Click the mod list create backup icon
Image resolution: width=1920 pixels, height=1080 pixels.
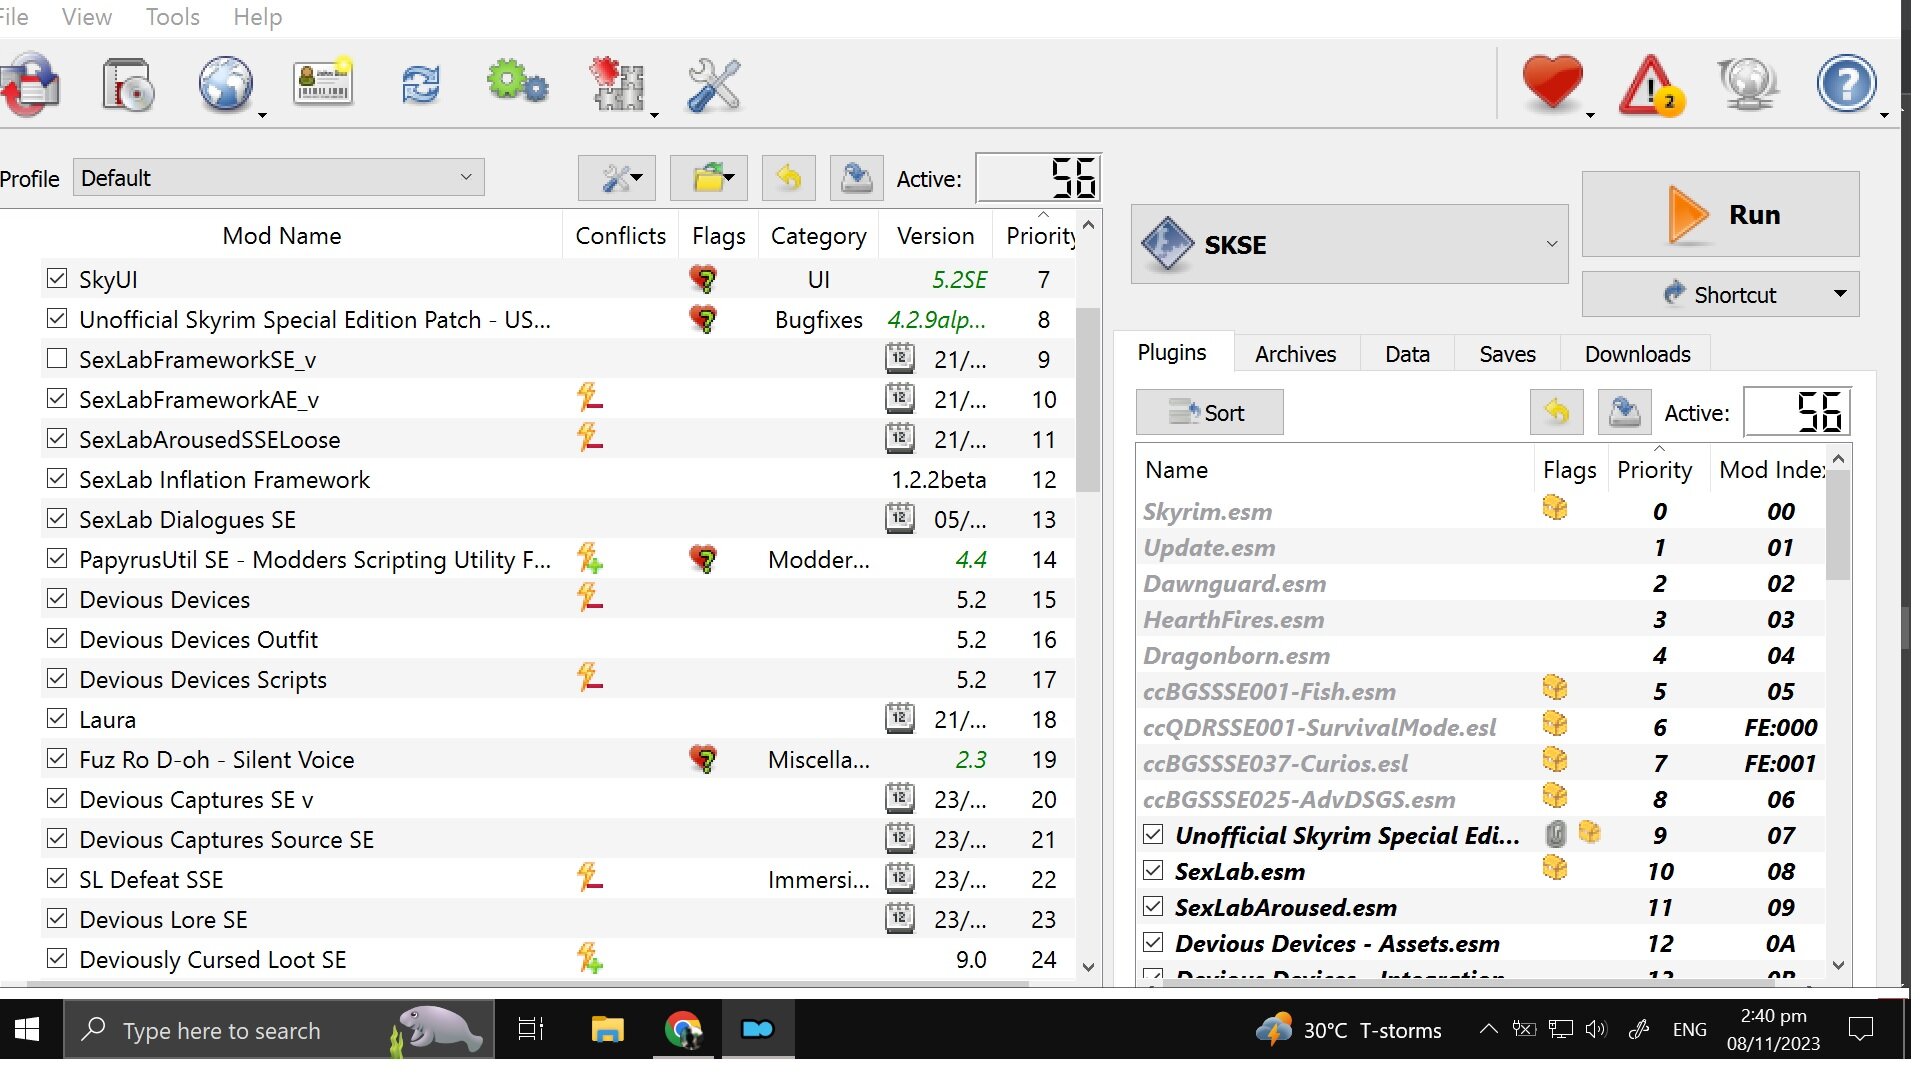857,179
